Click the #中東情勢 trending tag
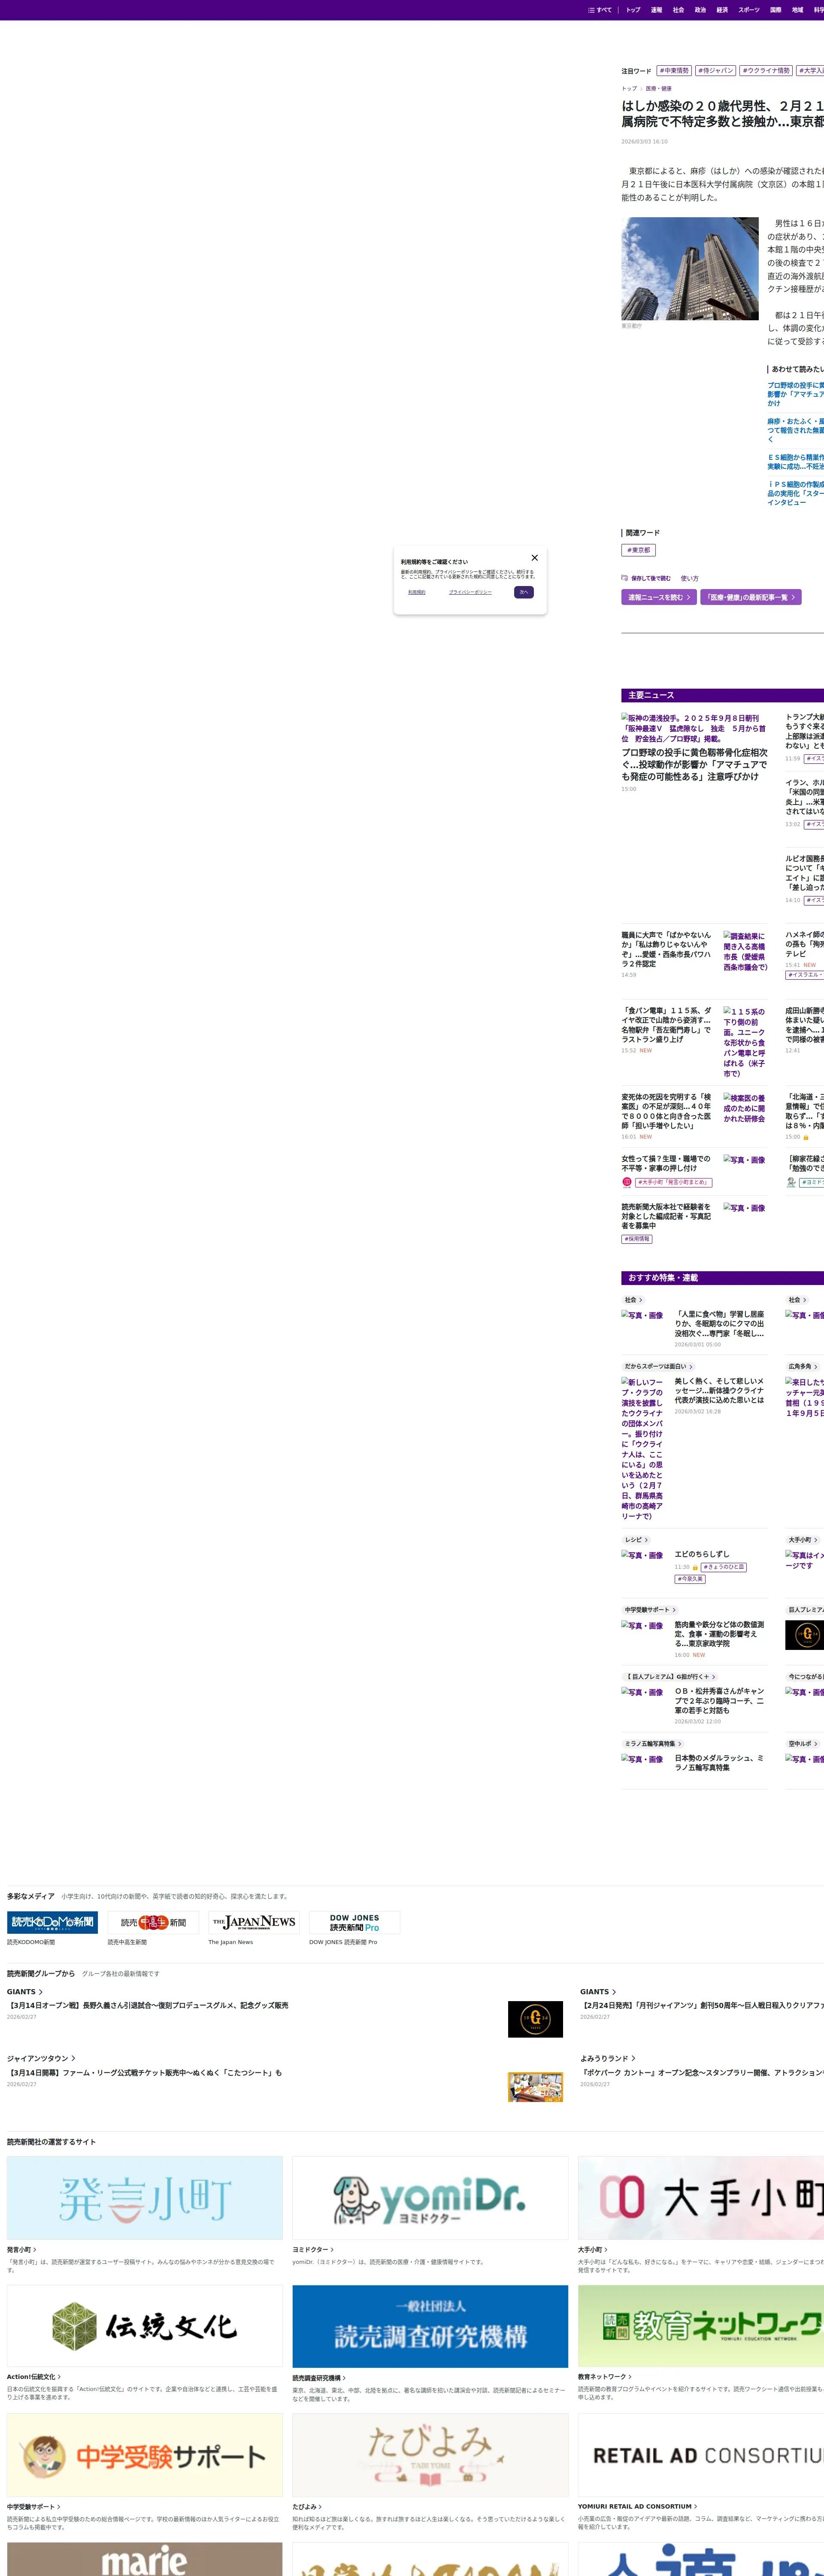Viewport: 824px width, 2576px height. 675,71
